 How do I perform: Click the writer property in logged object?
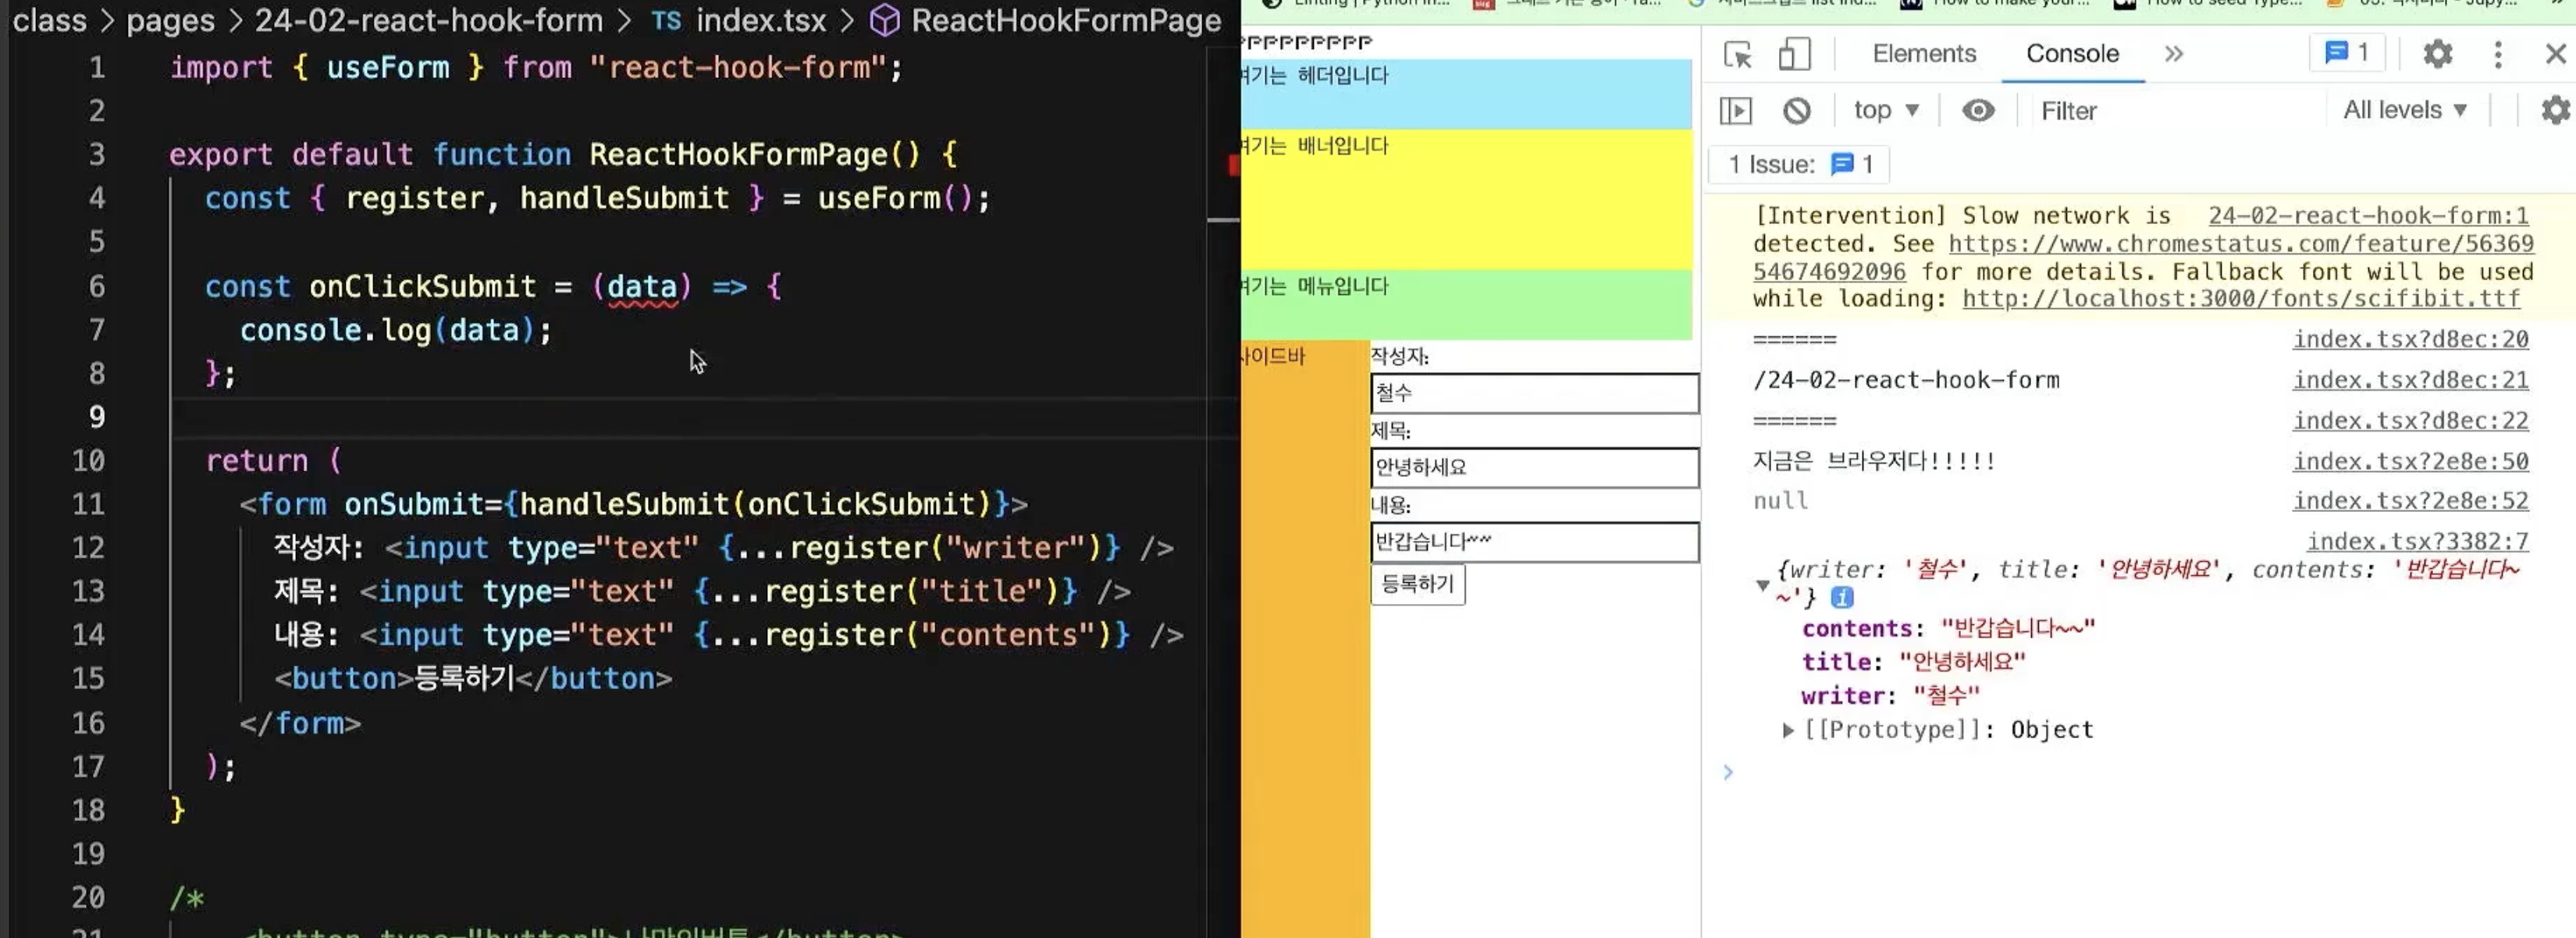1842,696
